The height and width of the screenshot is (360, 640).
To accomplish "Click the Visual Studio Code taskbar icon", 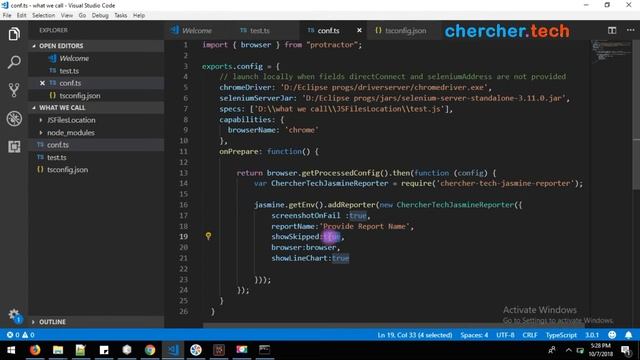I will tap(173, 350).
